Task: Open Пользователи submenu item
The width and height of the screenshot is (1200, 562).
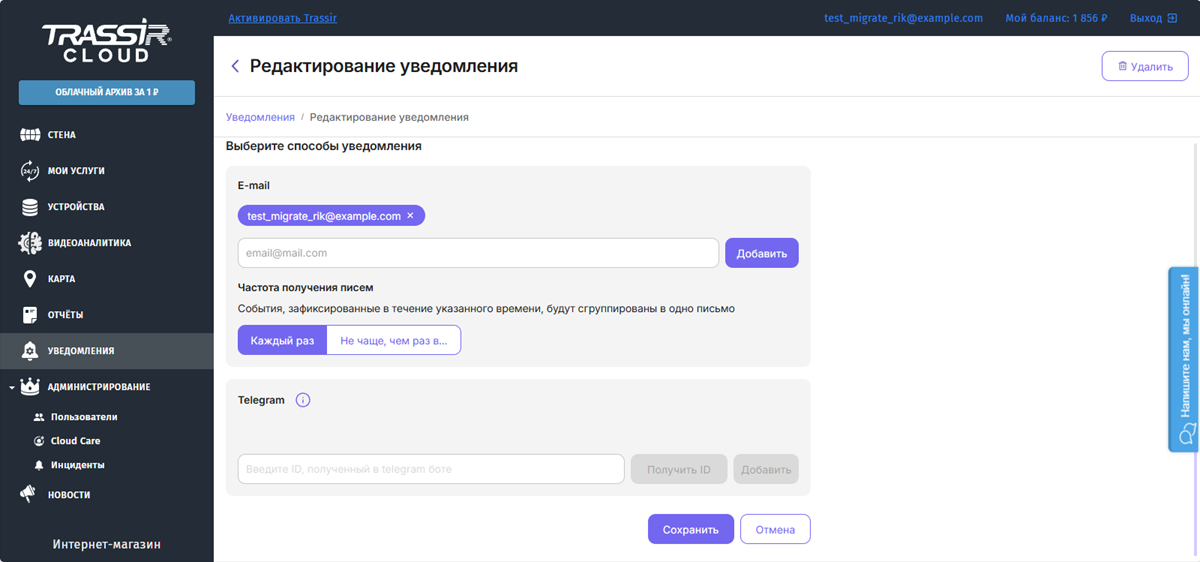Action: pos(83,417)
